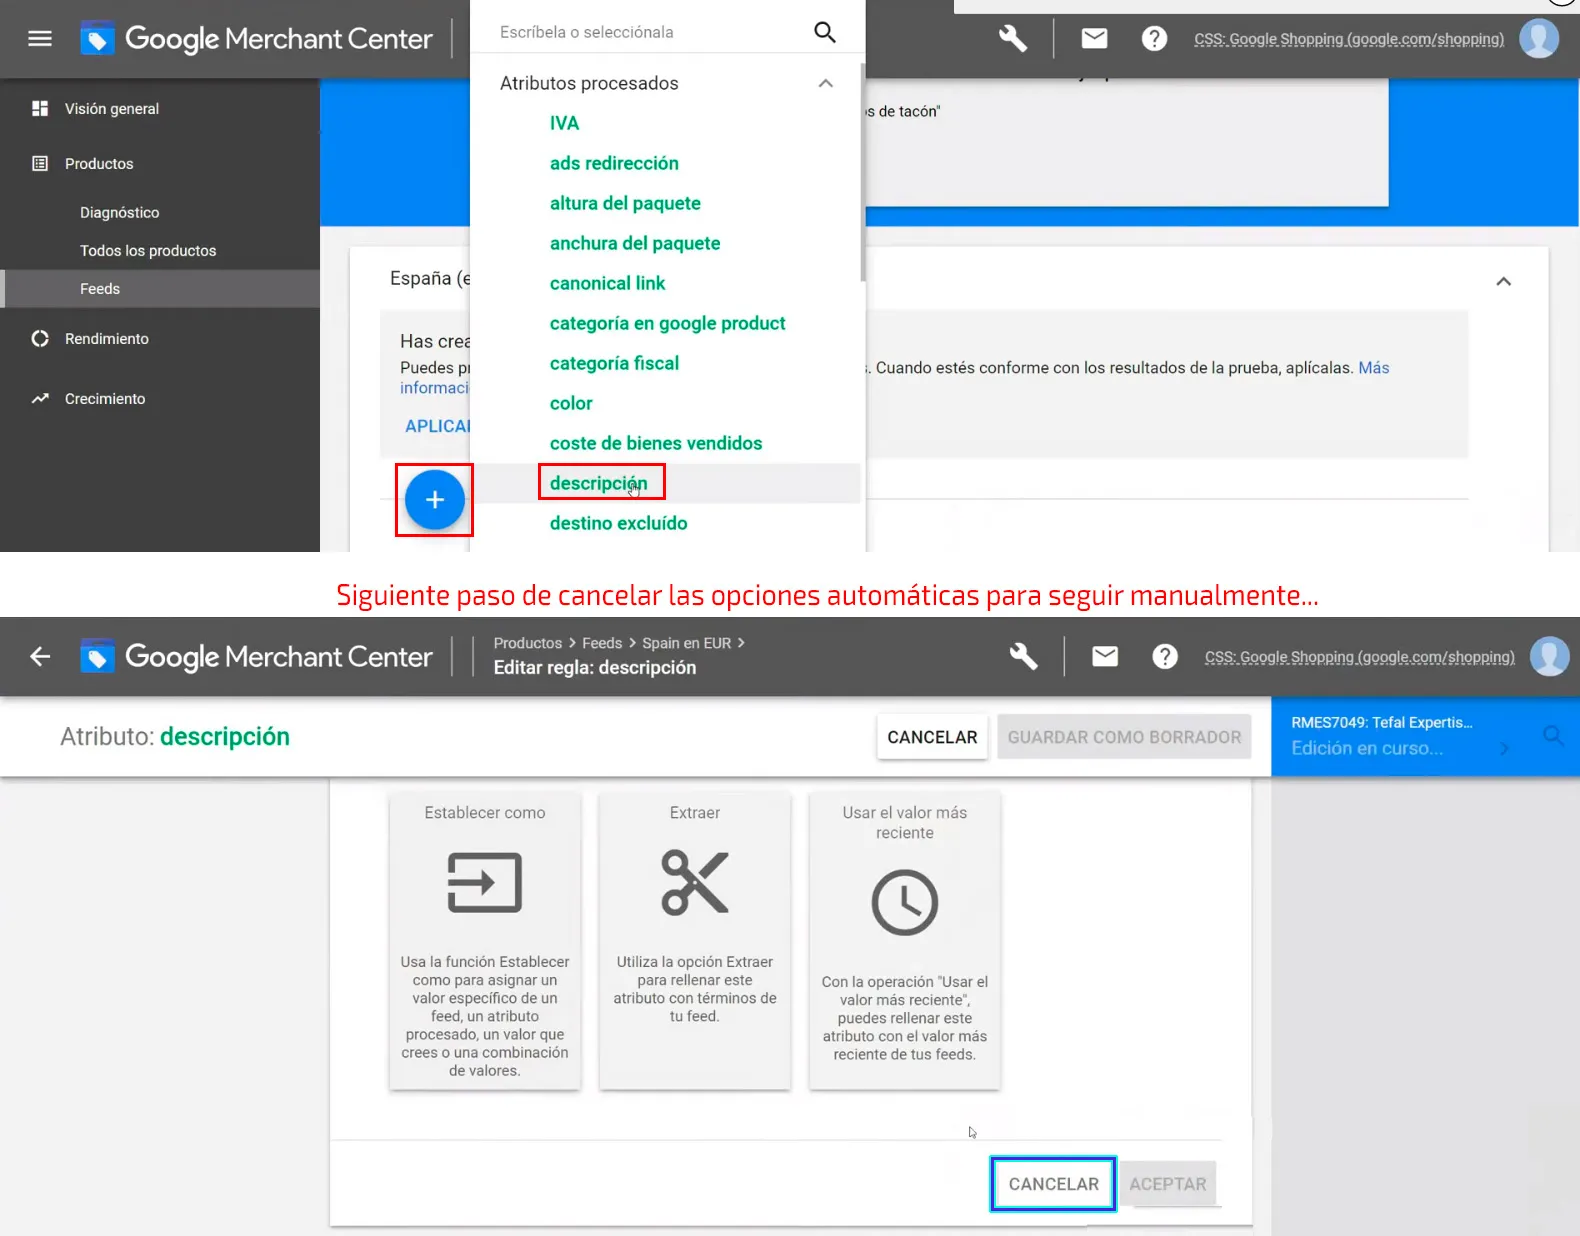Click the blue plus add-rule button
Screen dimensions: 1580x1236
(x=435, y=499)
